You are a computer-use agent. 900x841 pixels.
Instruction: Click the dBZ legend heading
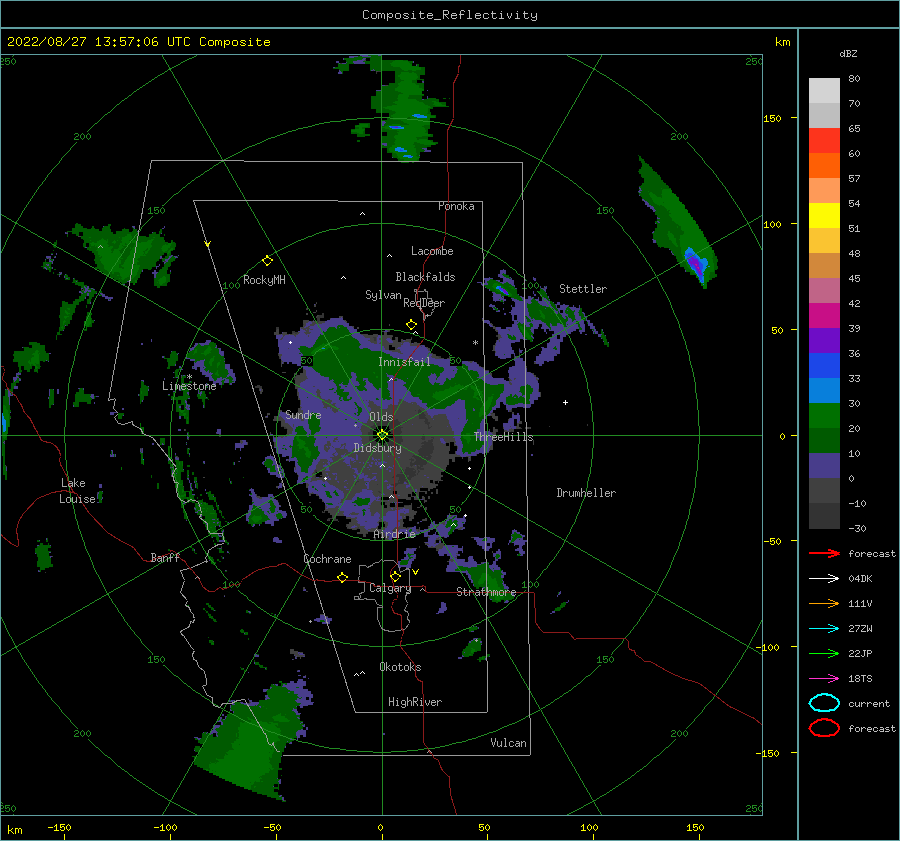848,54
